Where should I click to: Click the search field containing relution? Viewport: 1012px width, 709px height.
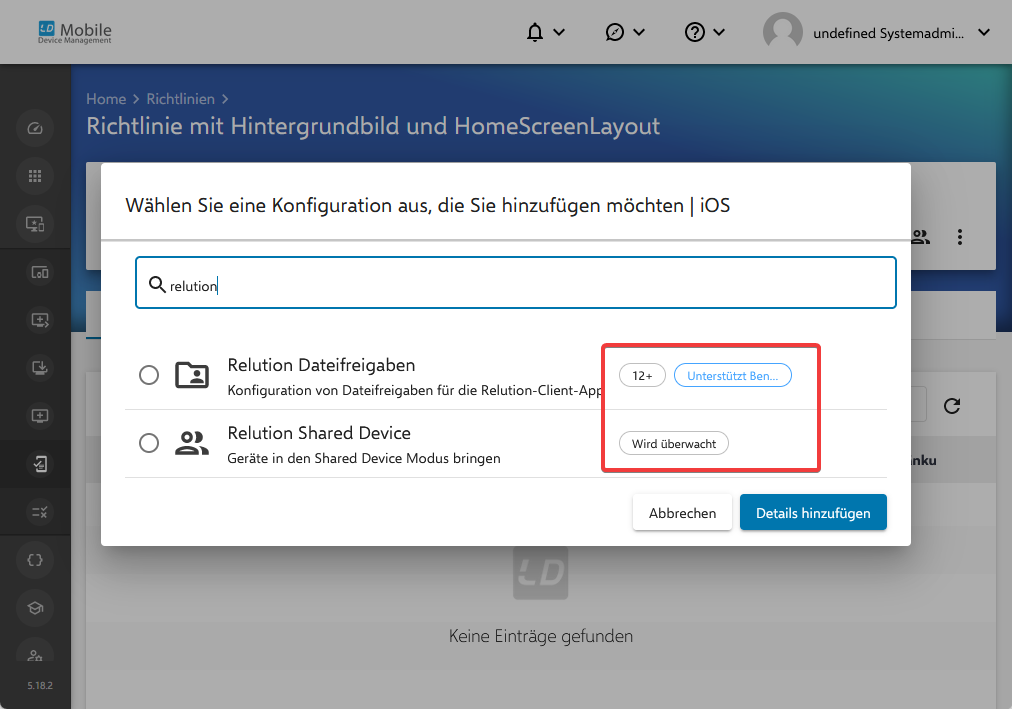tap(516, 283)
